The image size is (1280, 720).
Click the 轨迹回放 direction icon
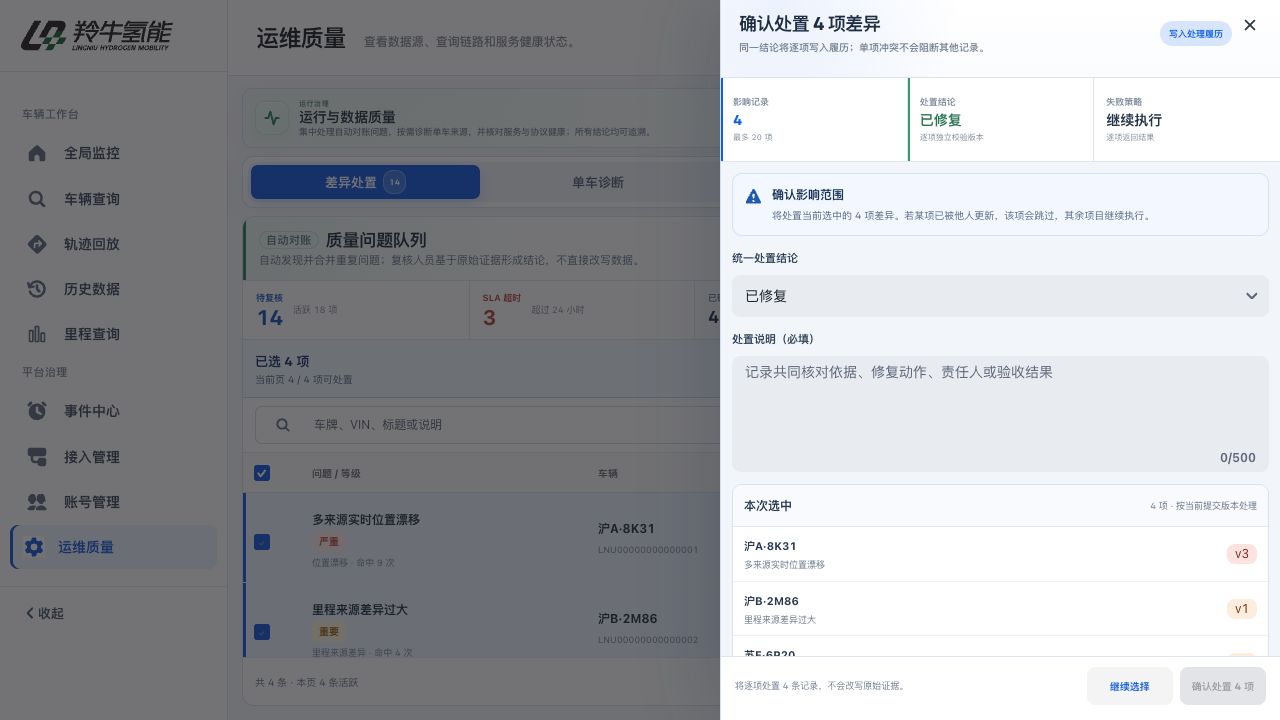(x=37, y=244)
